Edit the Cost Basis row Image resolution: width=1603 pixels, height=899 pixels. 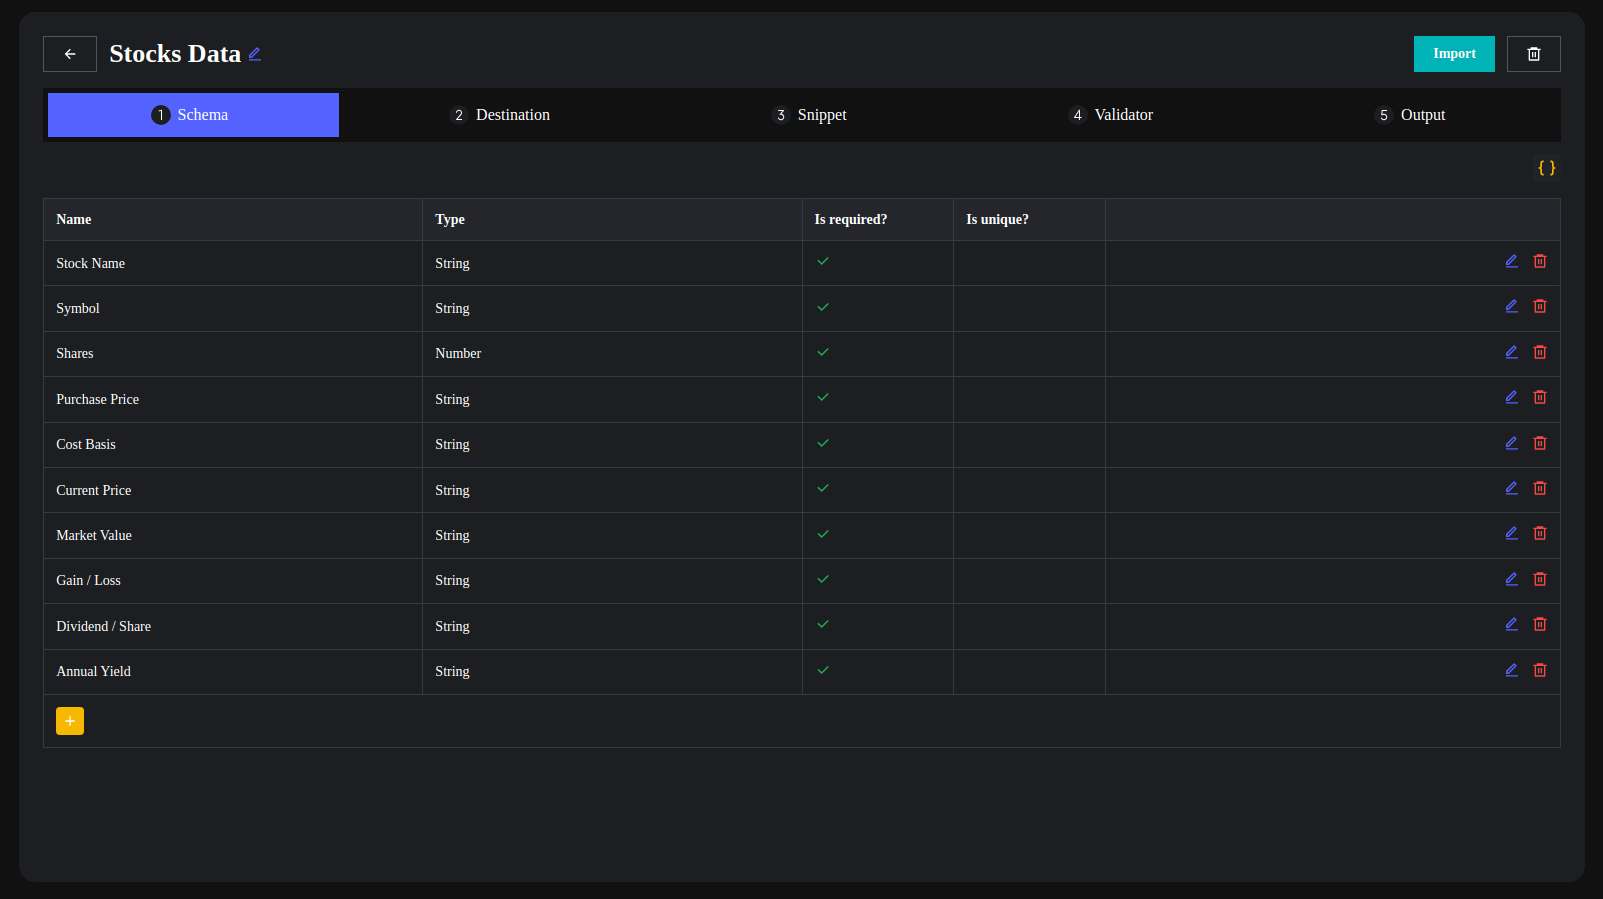(x=1512, y=443)
